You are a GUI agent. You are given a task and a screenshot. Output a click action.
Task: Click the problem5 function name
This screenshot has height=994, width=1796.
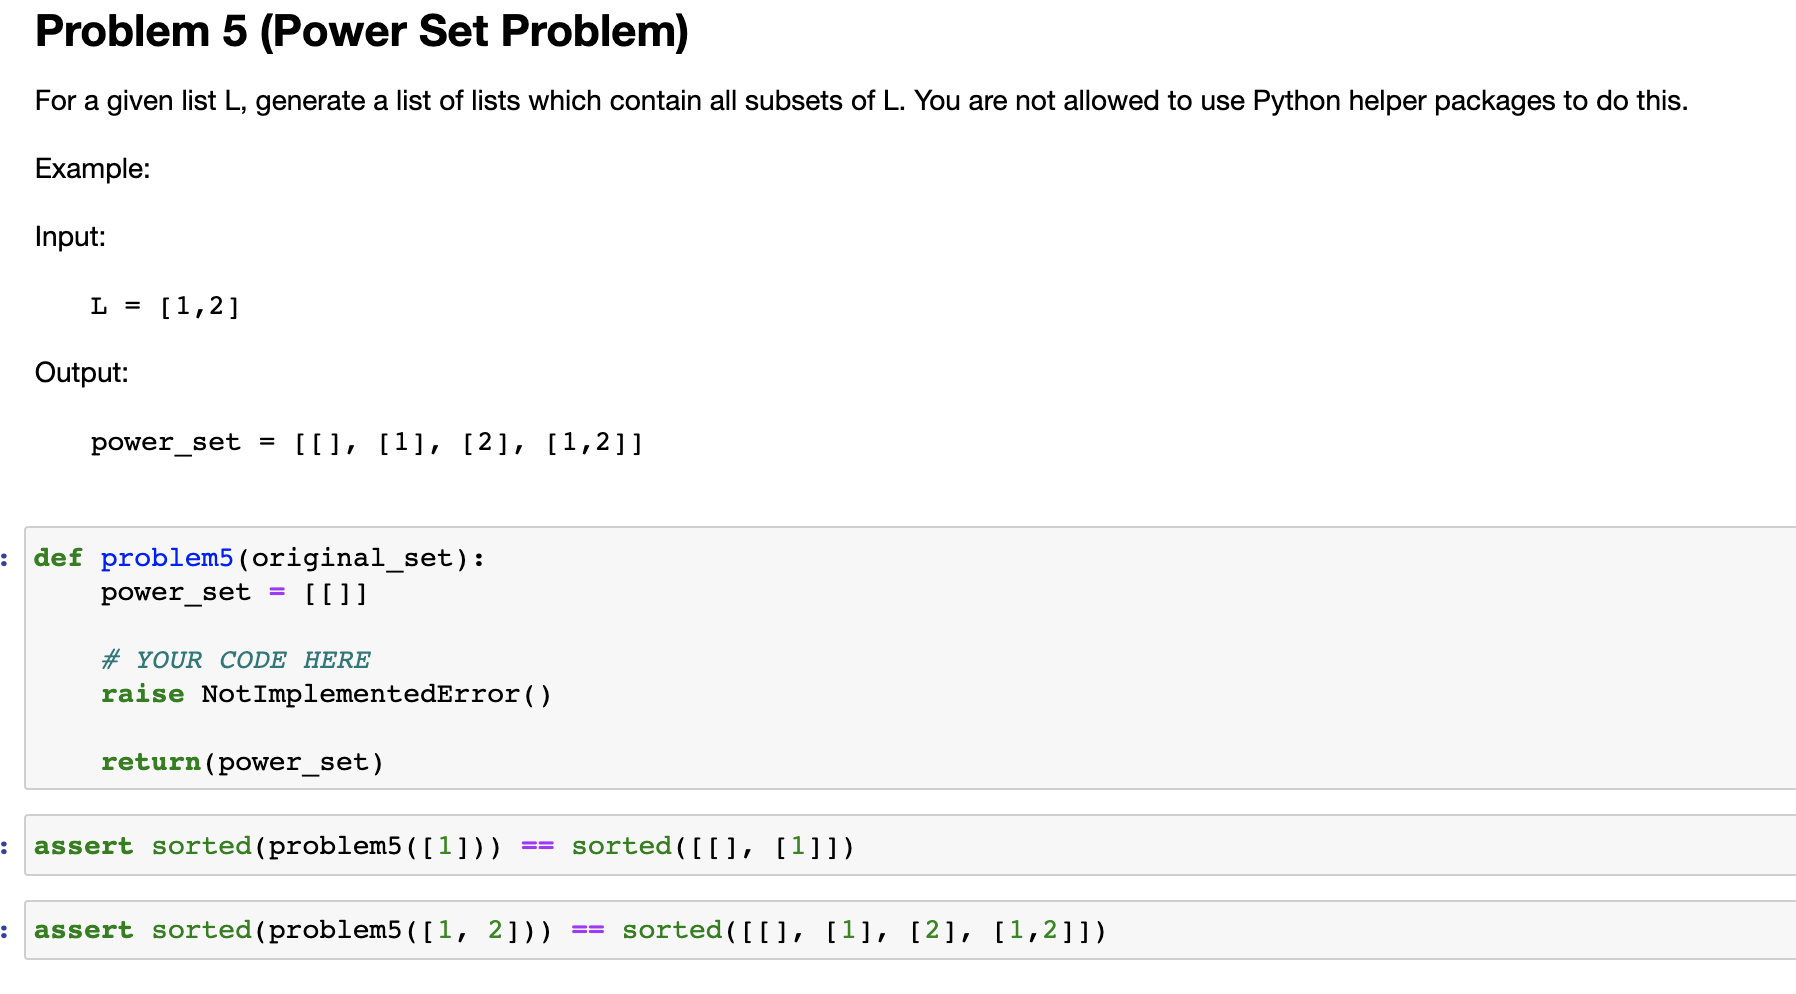coord(167,558)
